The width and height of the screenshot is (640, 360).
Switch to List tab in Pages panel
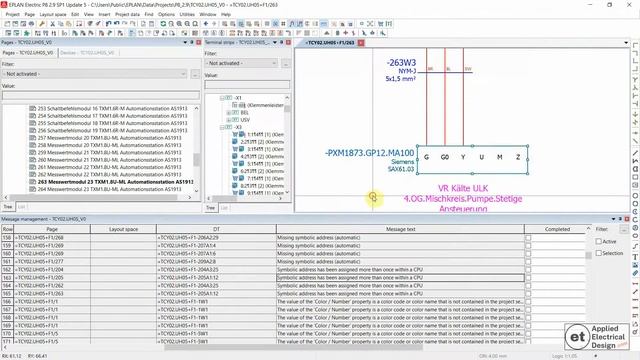coord(22,207)
